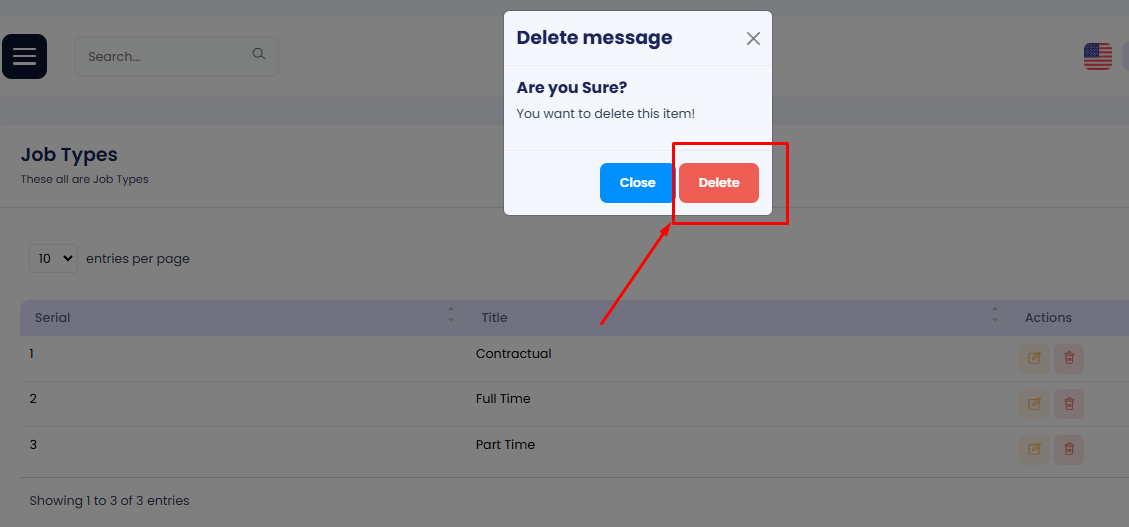
Task: Edit the Contractual job type
Action: (1034, 358)
